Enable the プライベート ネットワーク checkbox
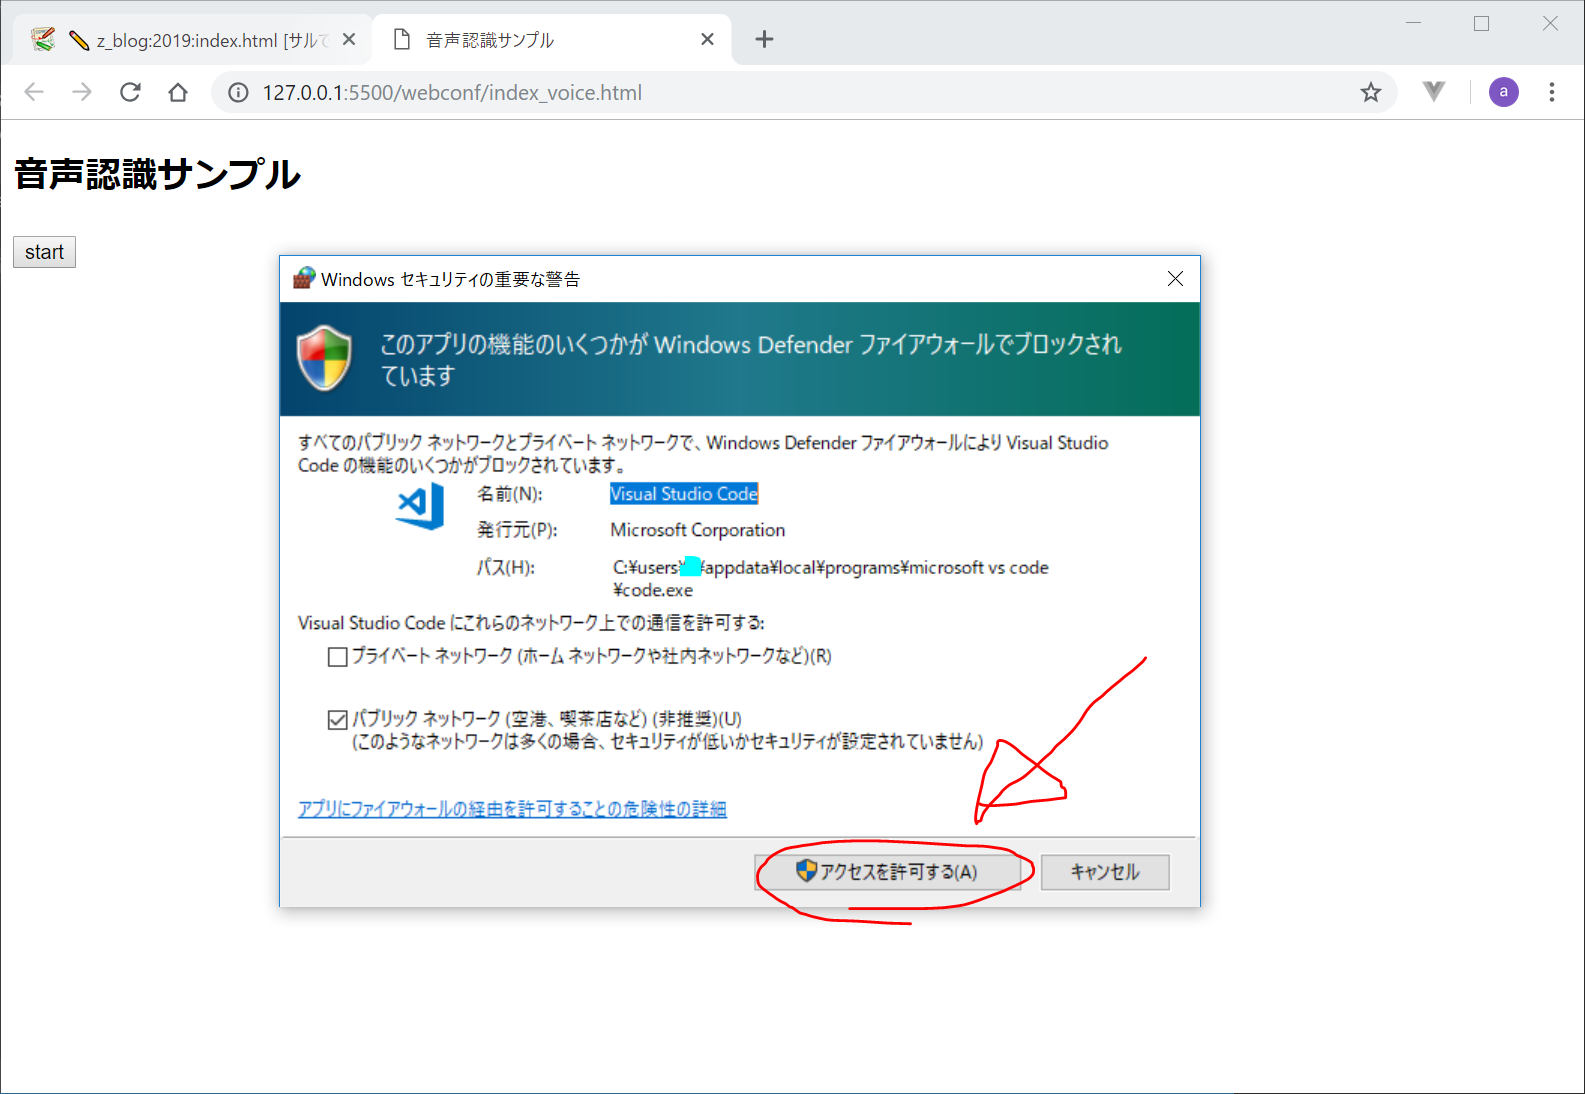 pyautogui.click(x=338, y=657)
